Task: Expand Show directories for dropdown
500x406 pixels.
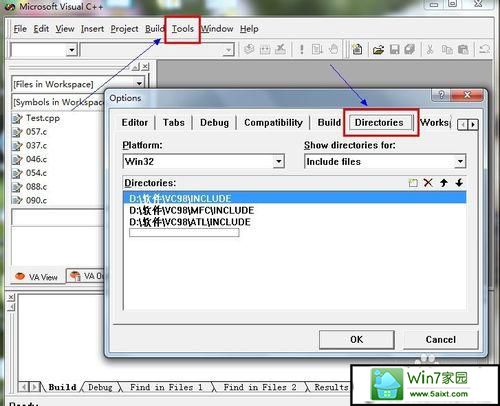Action: (x=460, y=162)
